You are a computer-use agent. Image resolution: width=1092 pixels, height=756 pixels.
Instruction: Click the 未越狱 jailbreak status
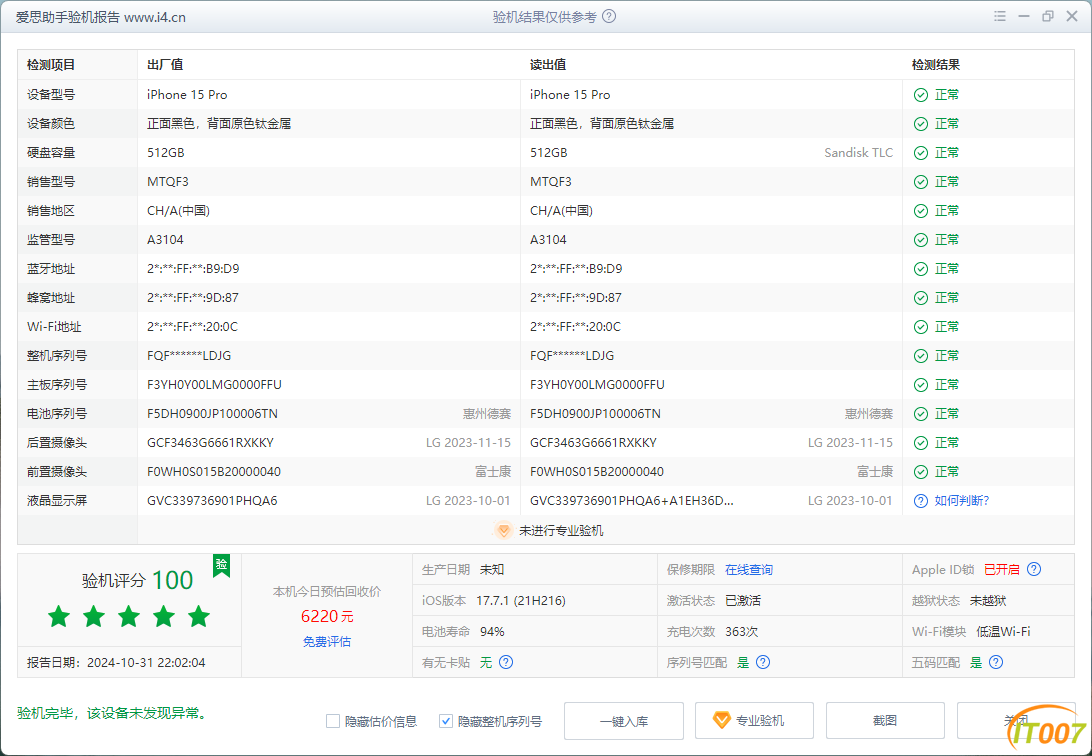coord(988,601)
